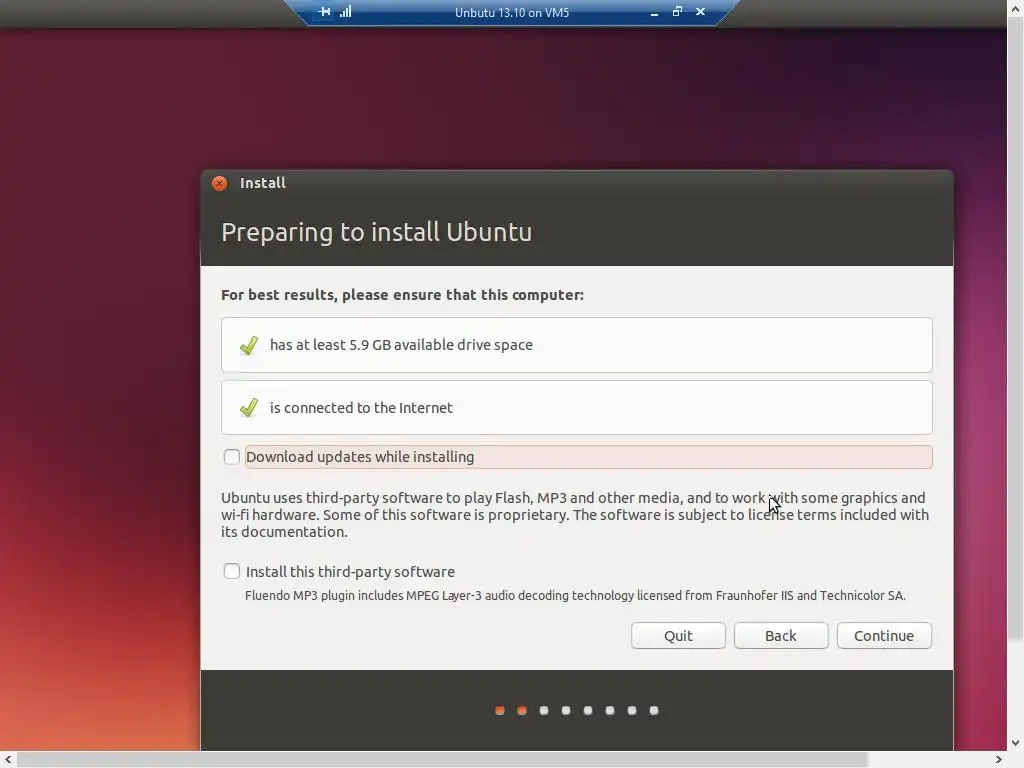Click the 'Install' window title text

[263, 184]
